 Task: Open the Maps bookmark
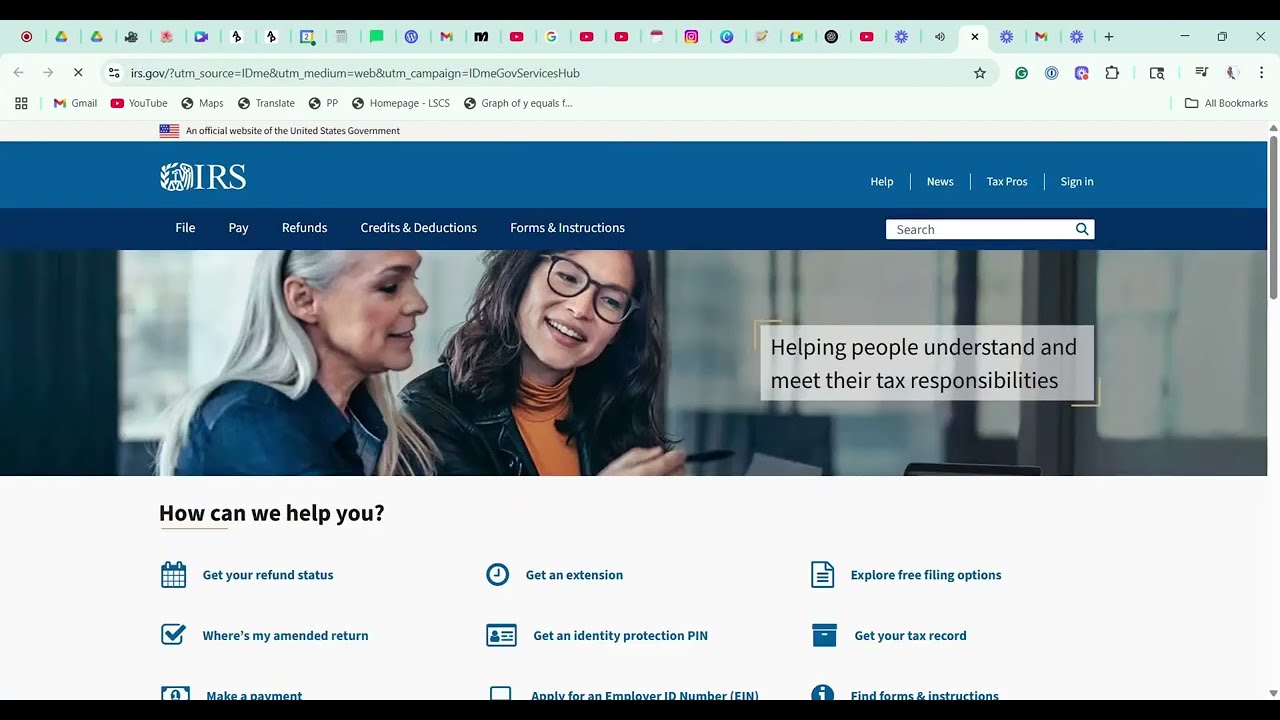click(x=202, y=103)
